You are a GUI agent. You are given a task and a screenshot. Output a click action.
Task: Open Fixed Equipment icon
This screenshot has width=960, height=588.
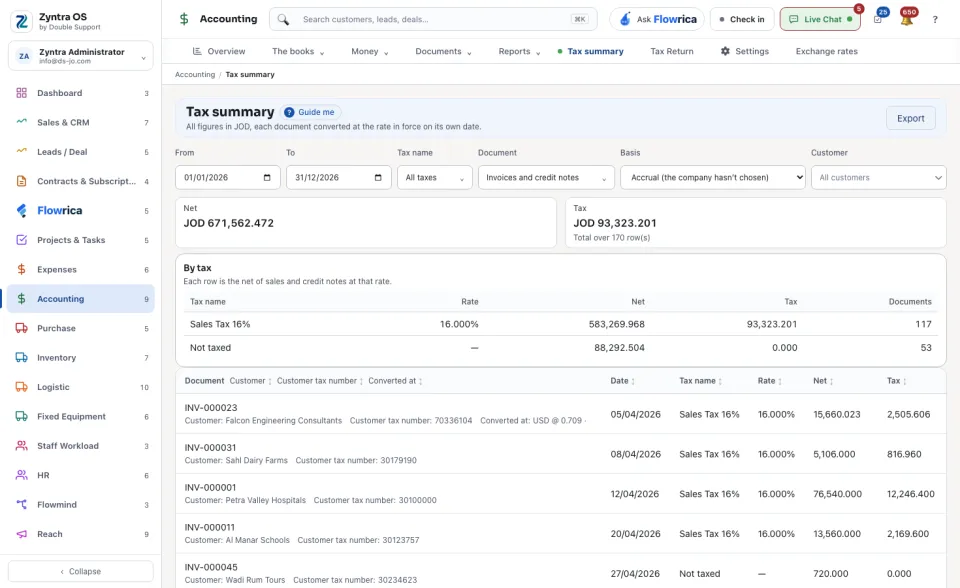tap(21, 416)
